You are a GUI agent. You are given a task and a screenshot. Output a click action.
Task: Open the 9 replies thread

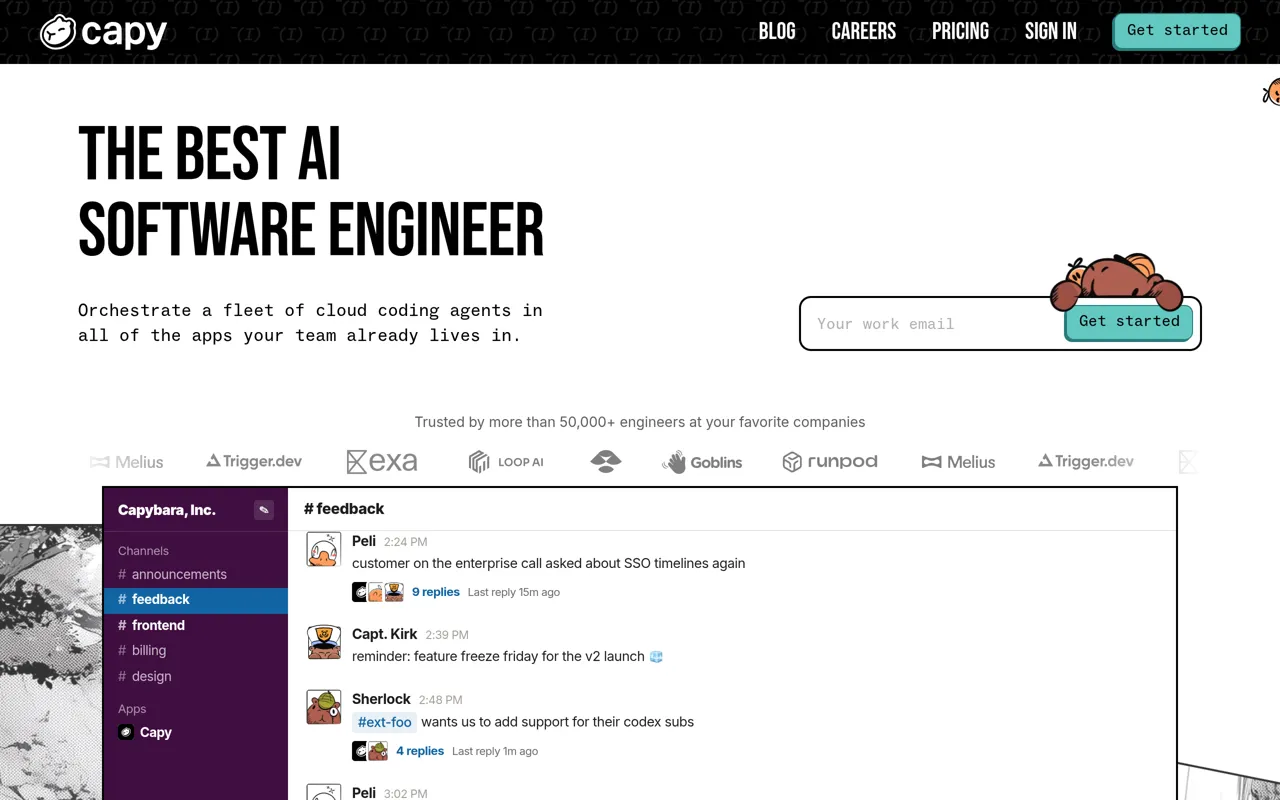tap(436, 592)
